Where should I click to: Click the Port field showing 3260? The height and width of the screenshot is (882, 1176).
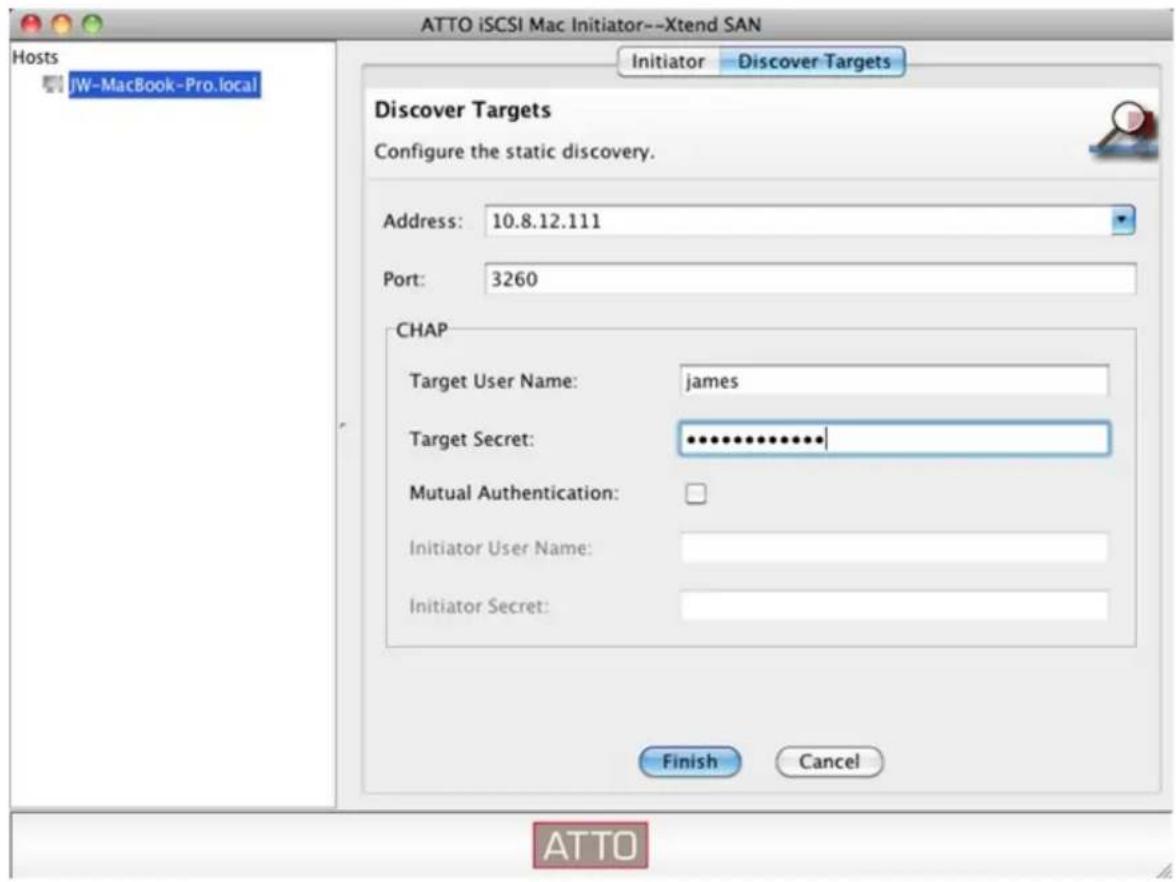(810, 279)
